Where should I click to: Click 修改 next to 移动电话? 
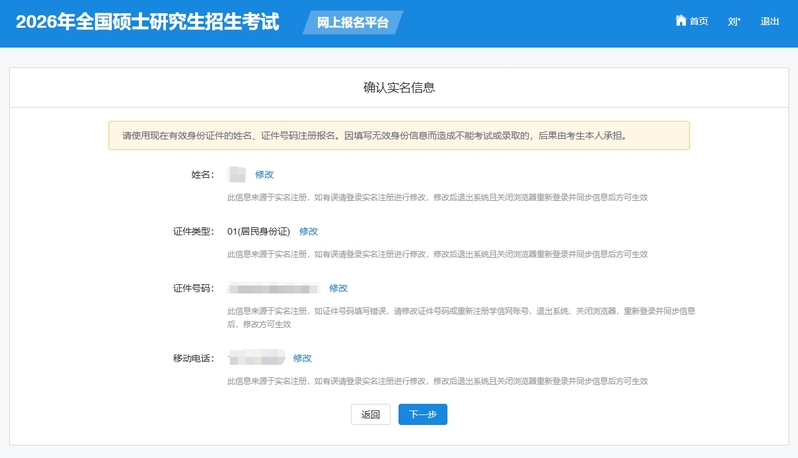coord(302,358)
